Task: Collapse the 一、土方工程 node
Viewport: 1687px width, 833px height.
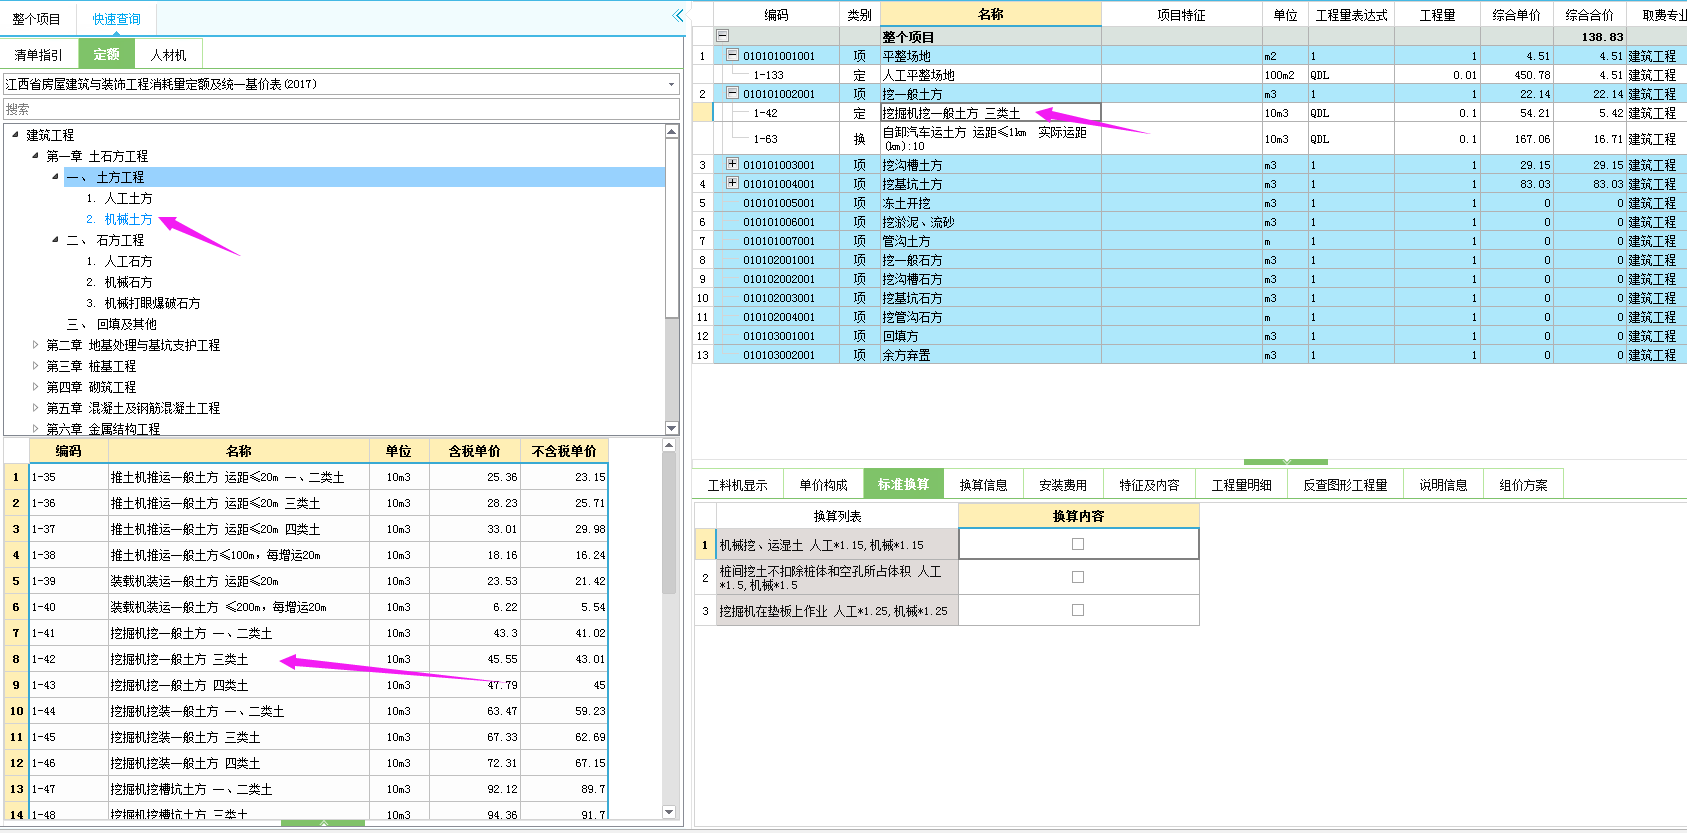Action: point(55,176)
